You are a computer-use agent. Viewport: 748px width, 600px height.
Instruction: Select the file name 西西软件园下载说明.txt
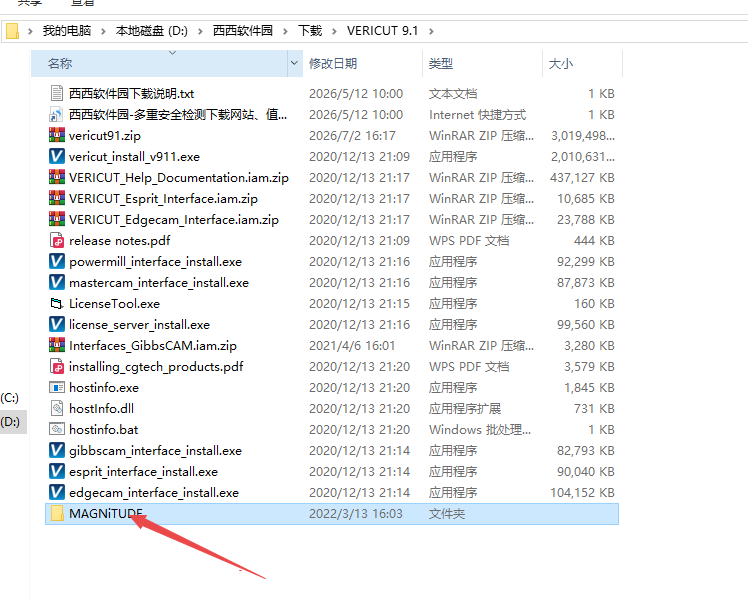[x=132, y=93]
